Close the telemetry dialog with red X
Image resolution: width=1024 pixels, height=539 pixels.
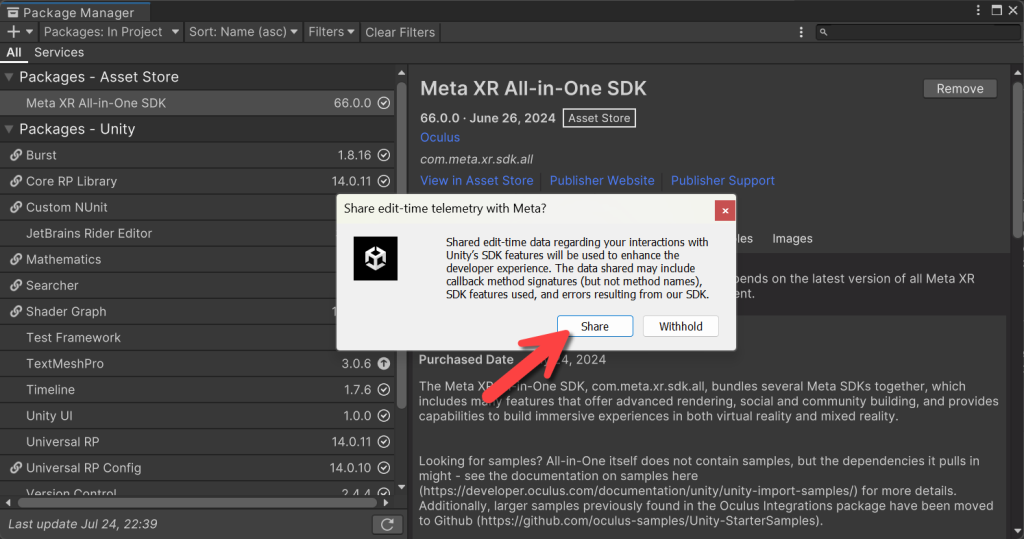point(725,210)
